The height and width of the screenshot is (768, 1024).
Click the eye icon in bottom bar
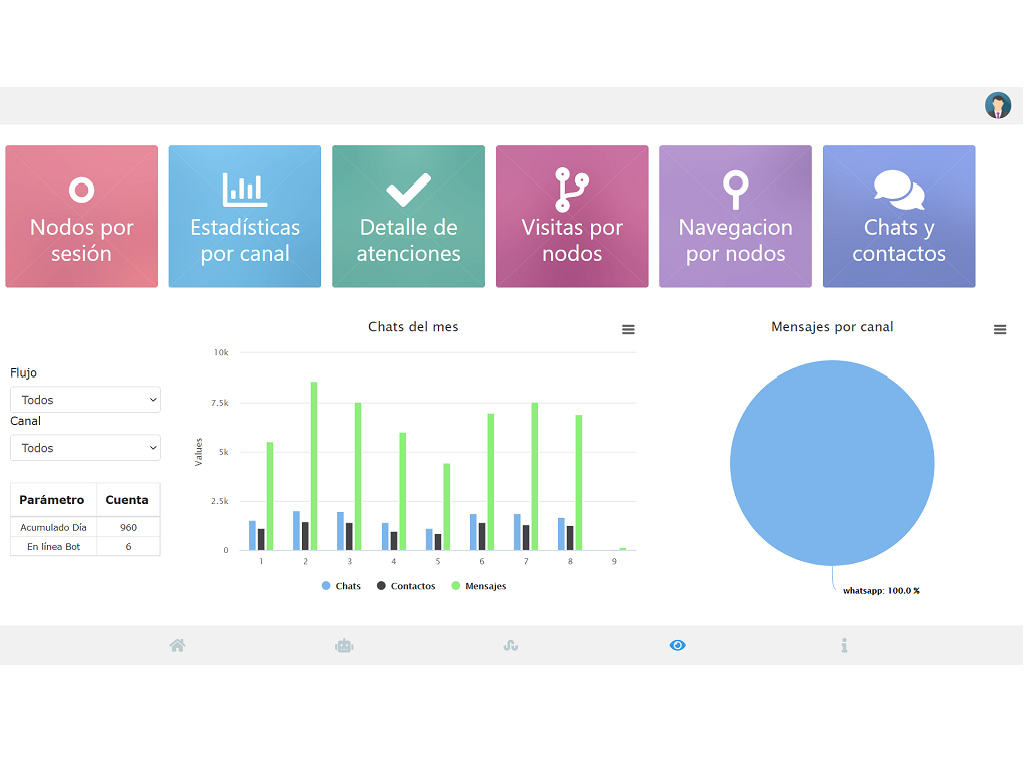678,646
